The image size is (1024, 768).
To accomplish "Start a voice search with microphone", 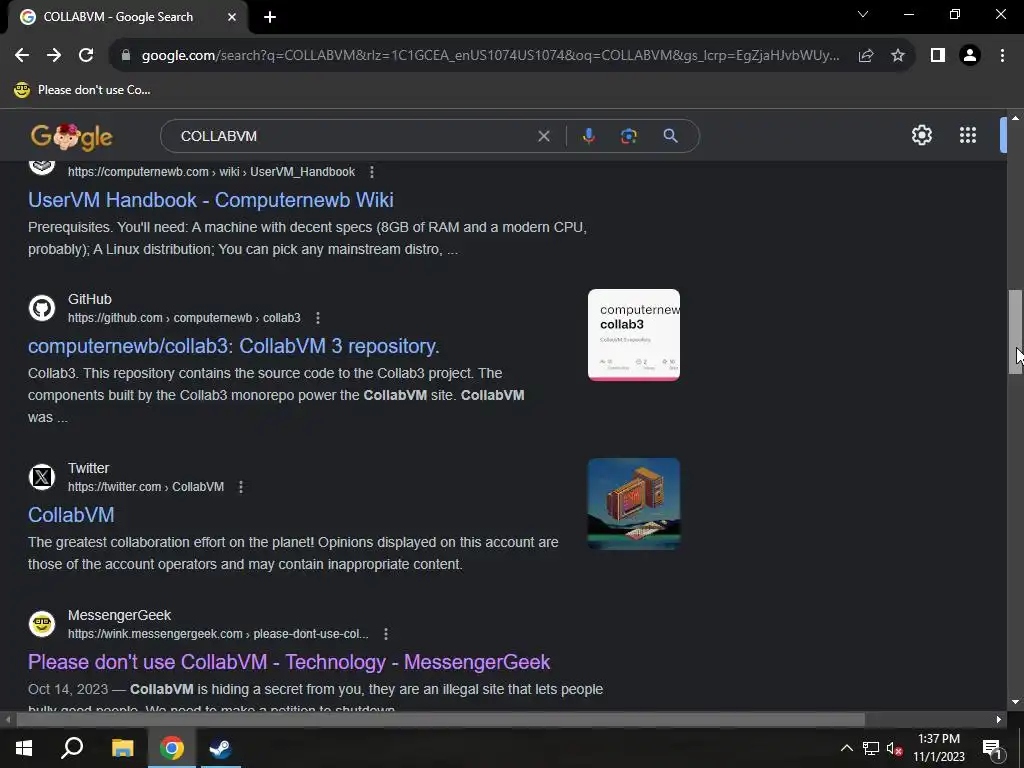I will [588, 136].
